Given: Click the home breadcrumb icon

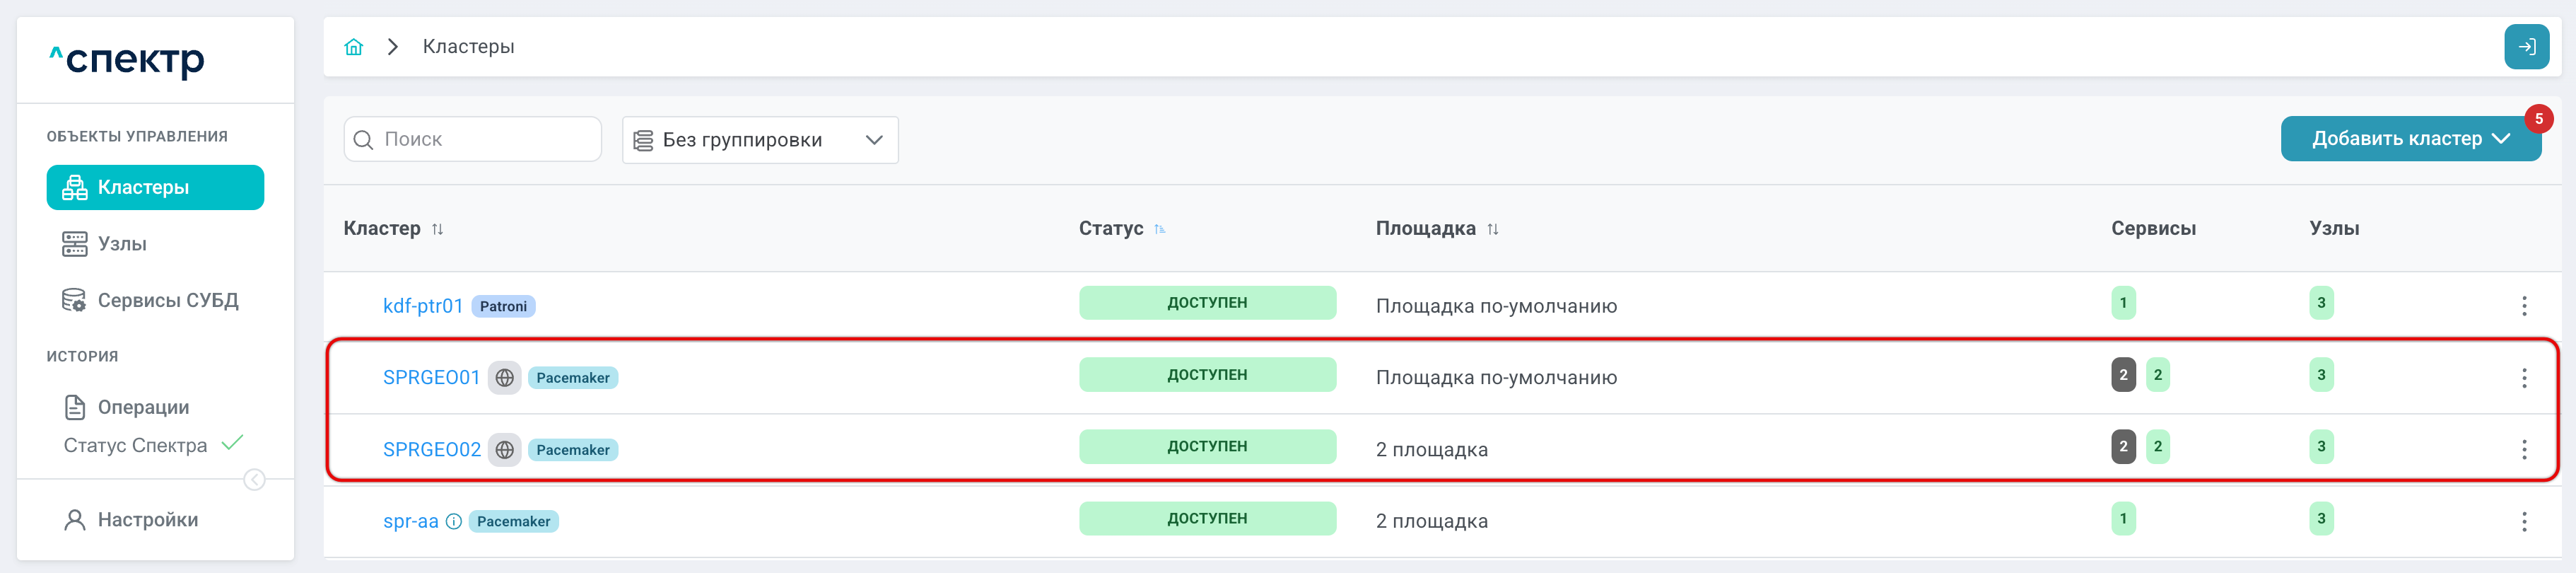Looking at the screenshot, I should pyautogui.click(x=354, y=47).
